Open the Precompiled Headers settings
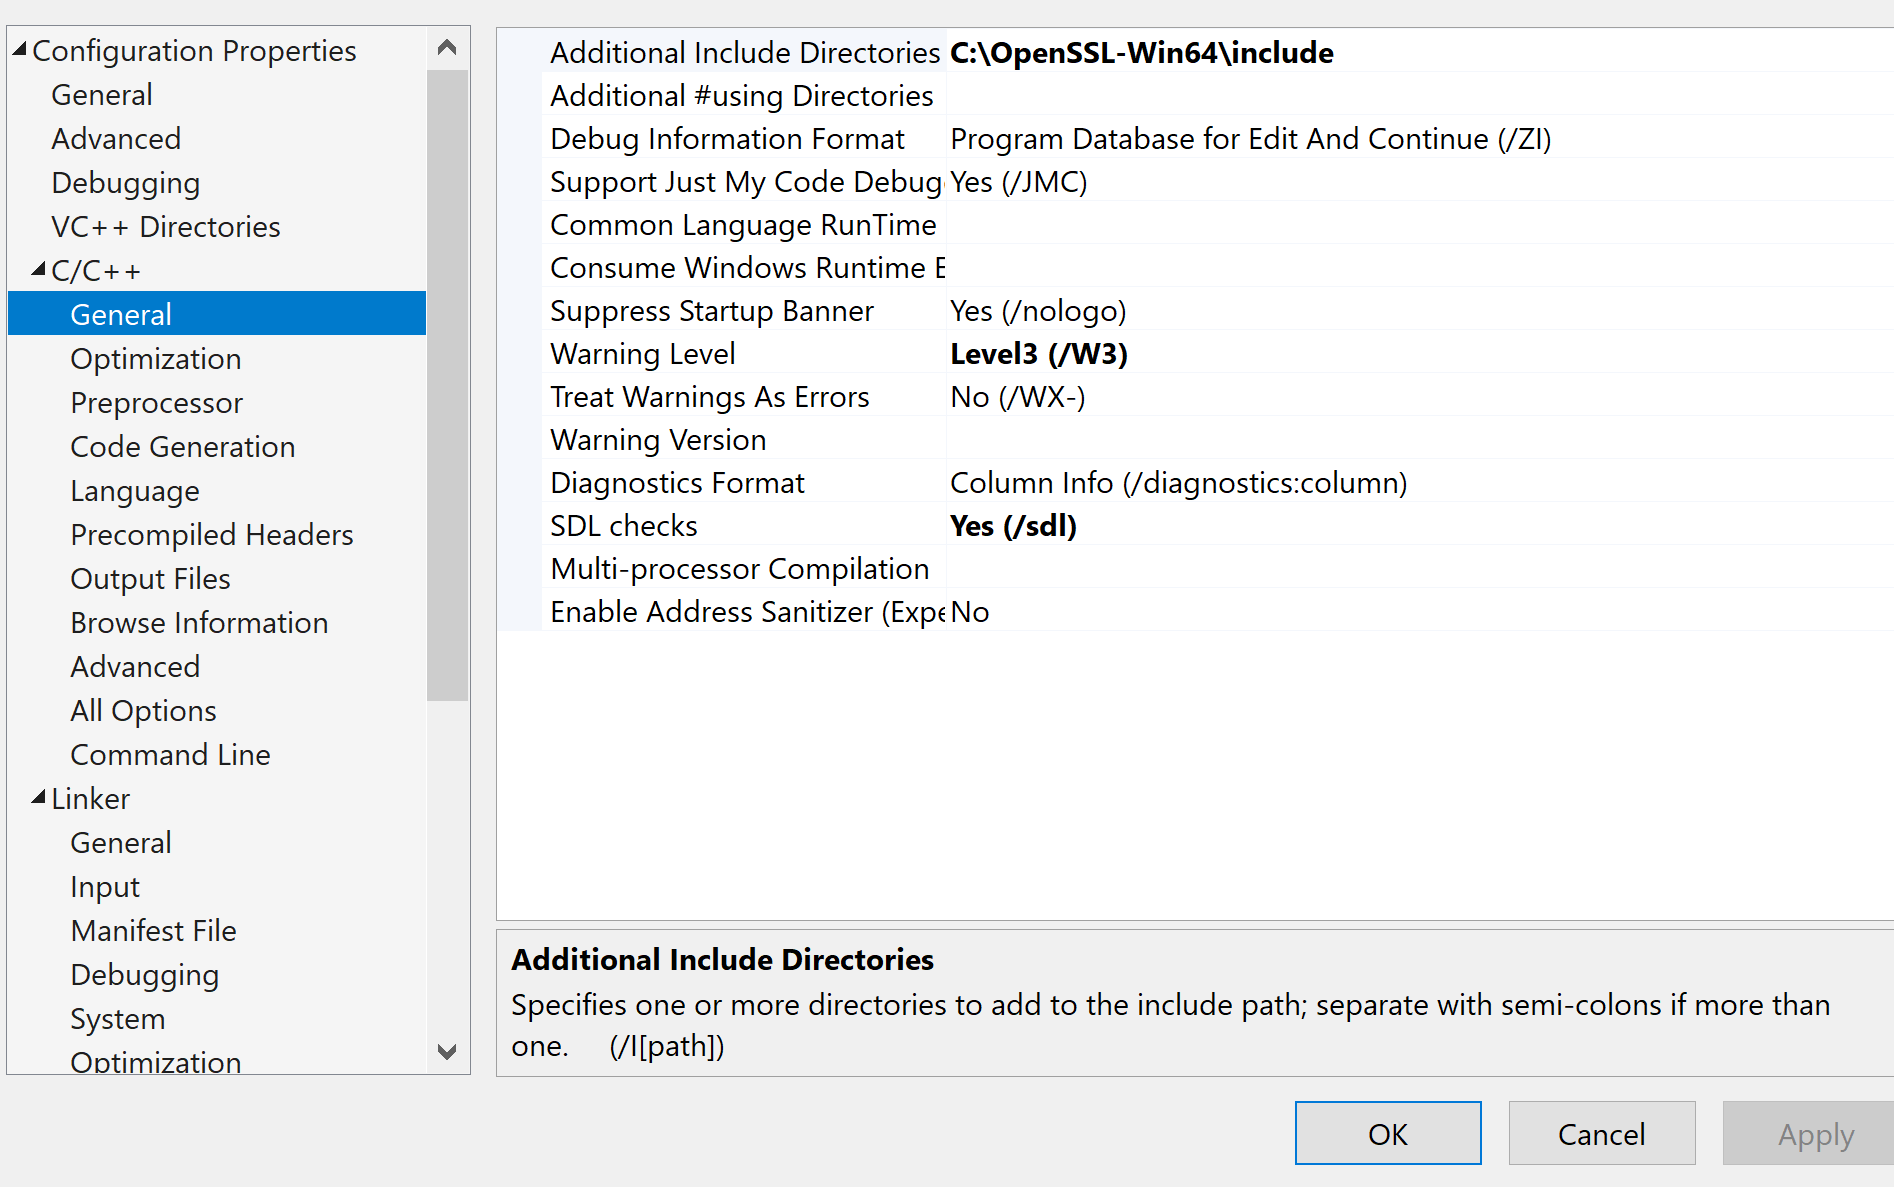 point(211,534)
